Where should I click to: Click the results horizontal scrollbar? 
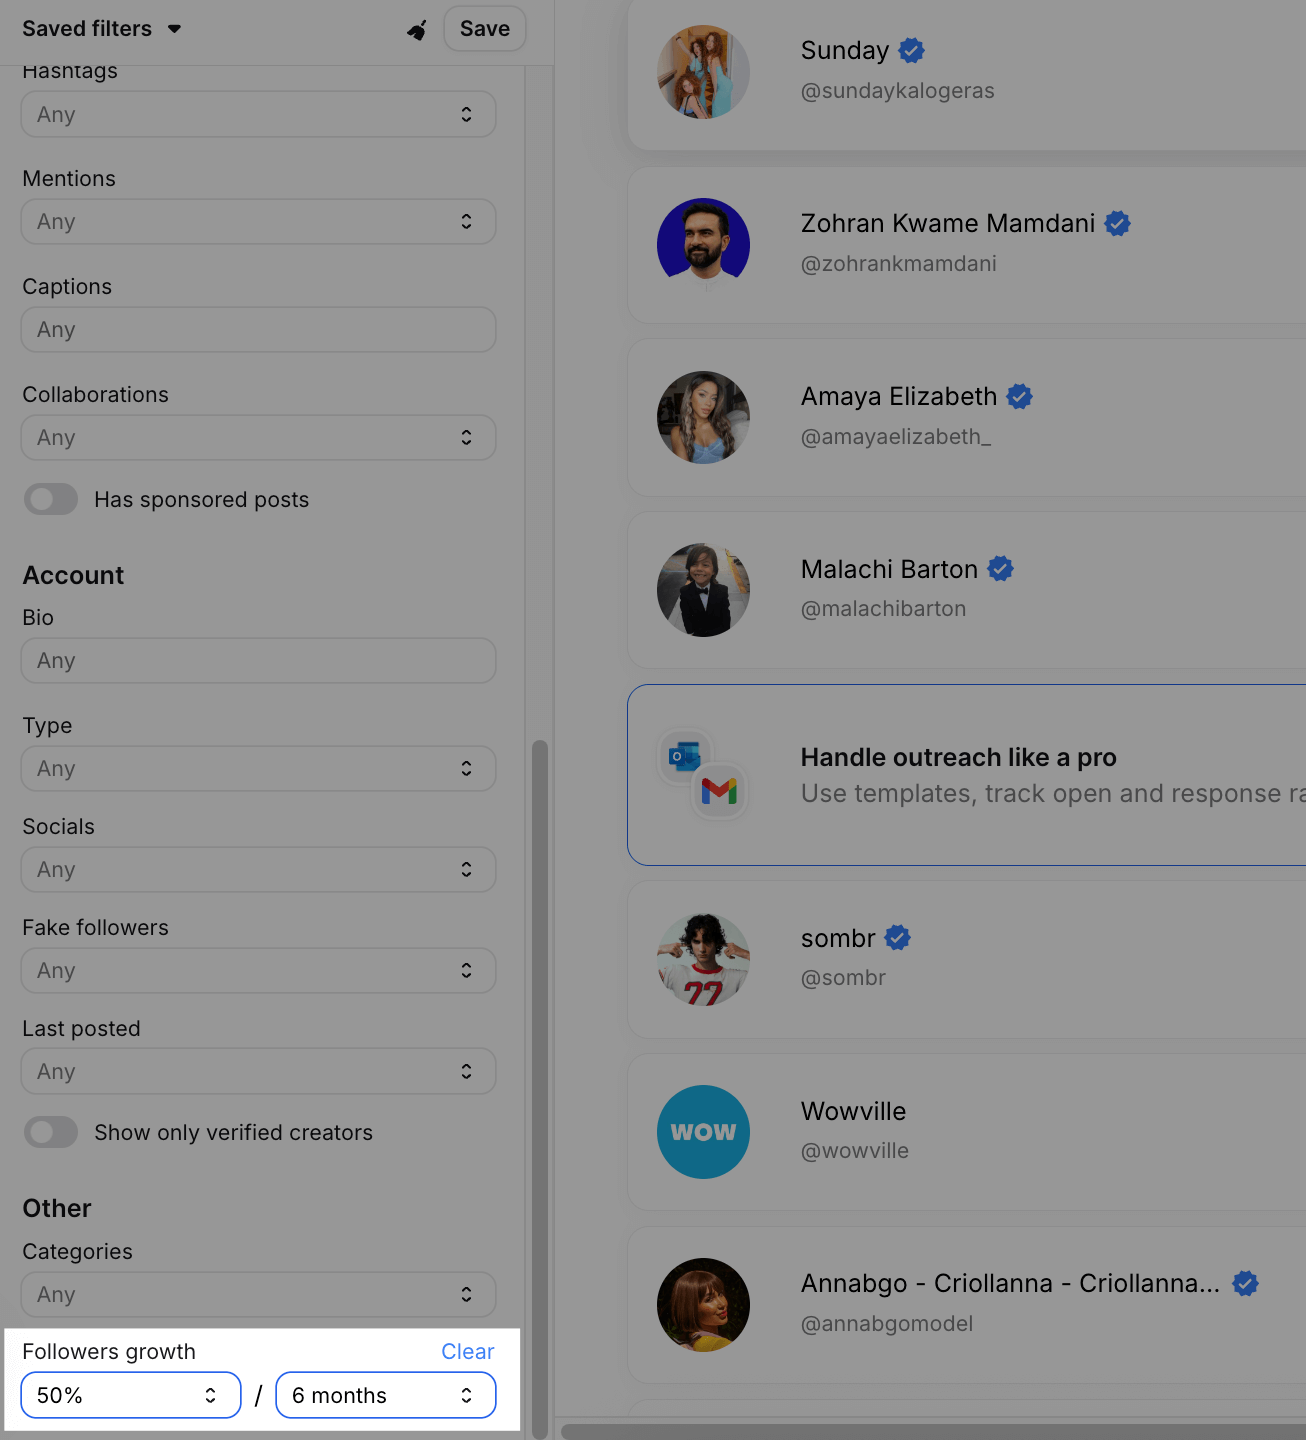[933, 1431]
